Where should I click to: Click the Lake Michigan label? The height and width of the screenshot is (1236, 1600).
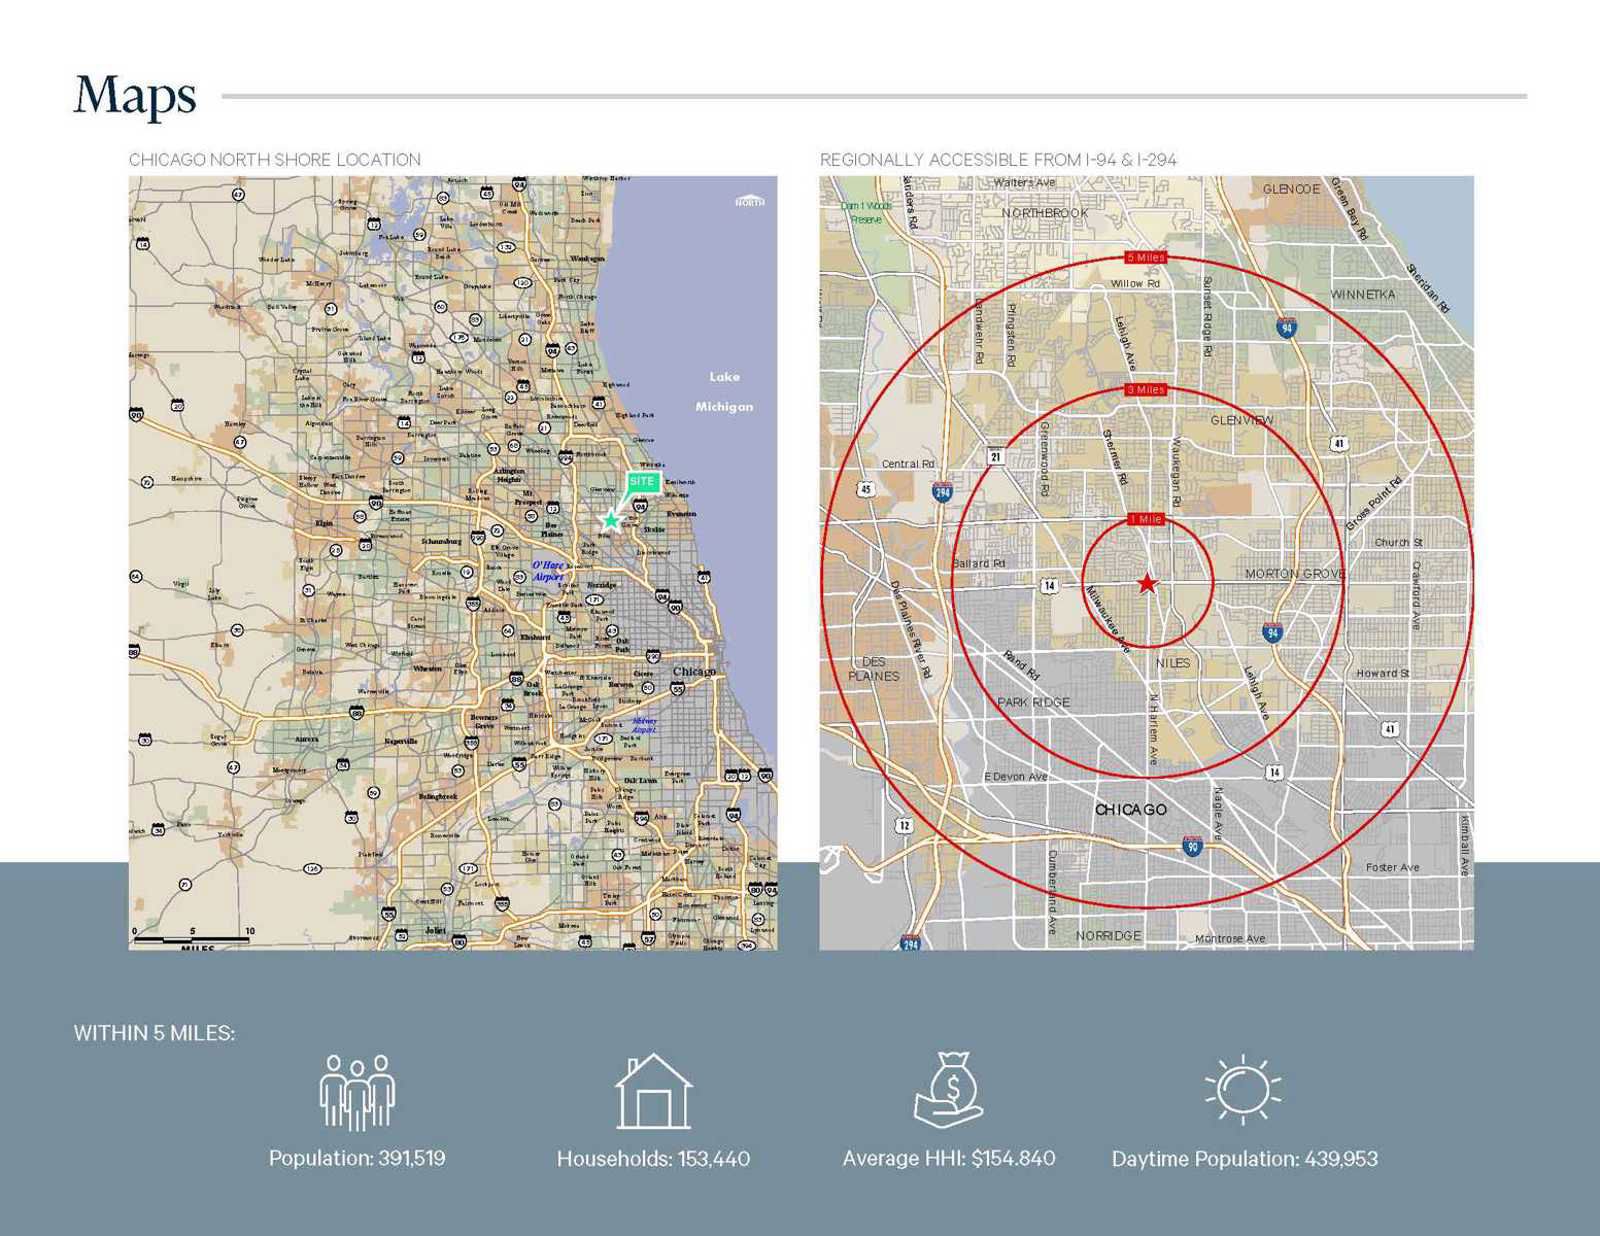(x=724, y=391)
